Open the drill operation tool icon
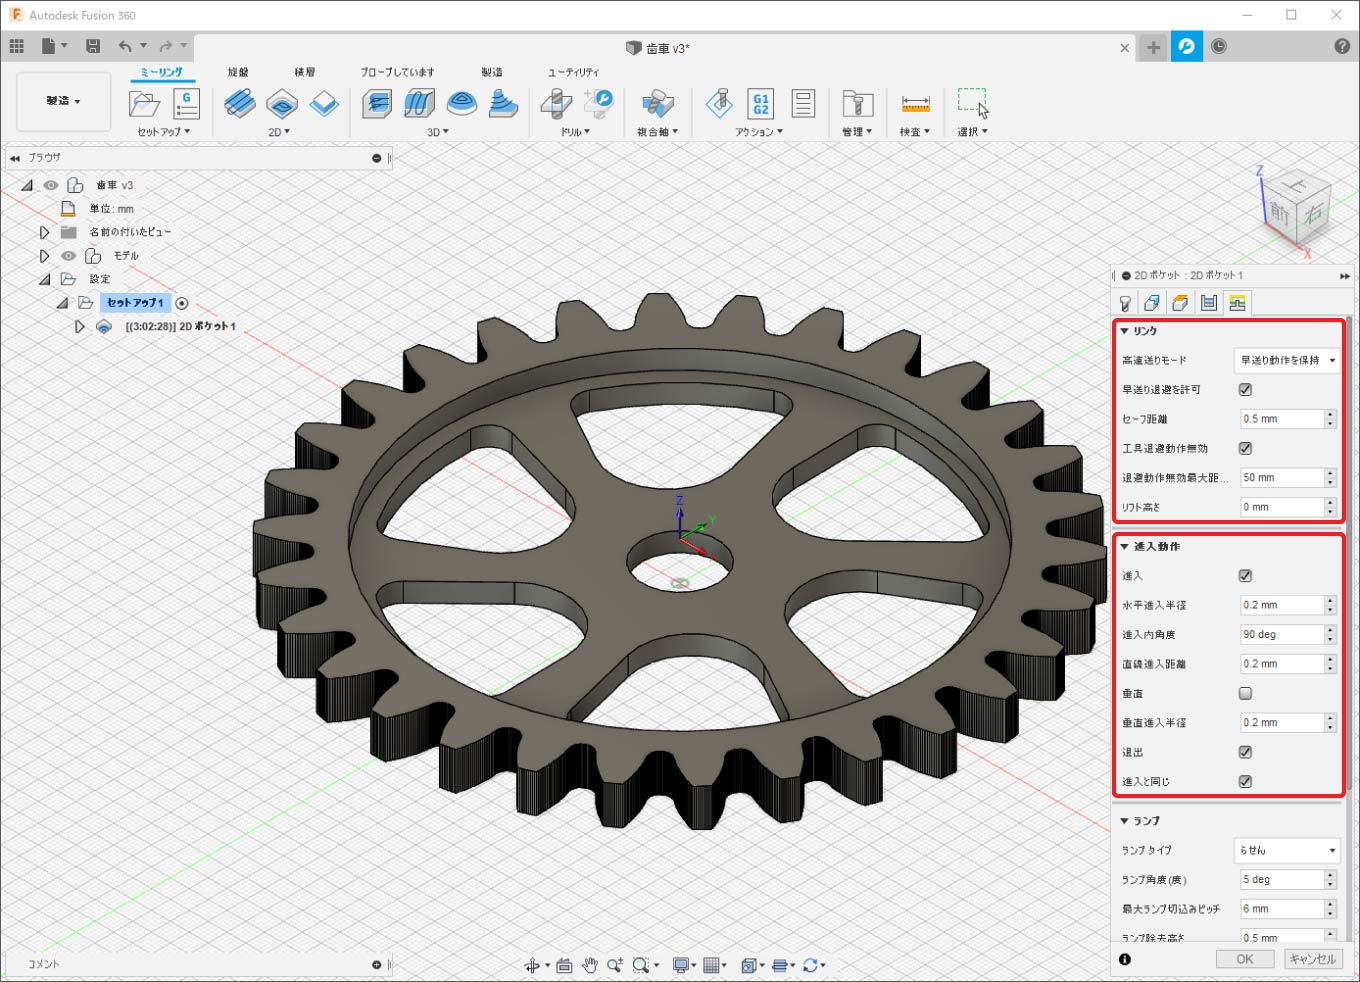1360x982 pixels. pyautogui.click(x=556, y=103)
